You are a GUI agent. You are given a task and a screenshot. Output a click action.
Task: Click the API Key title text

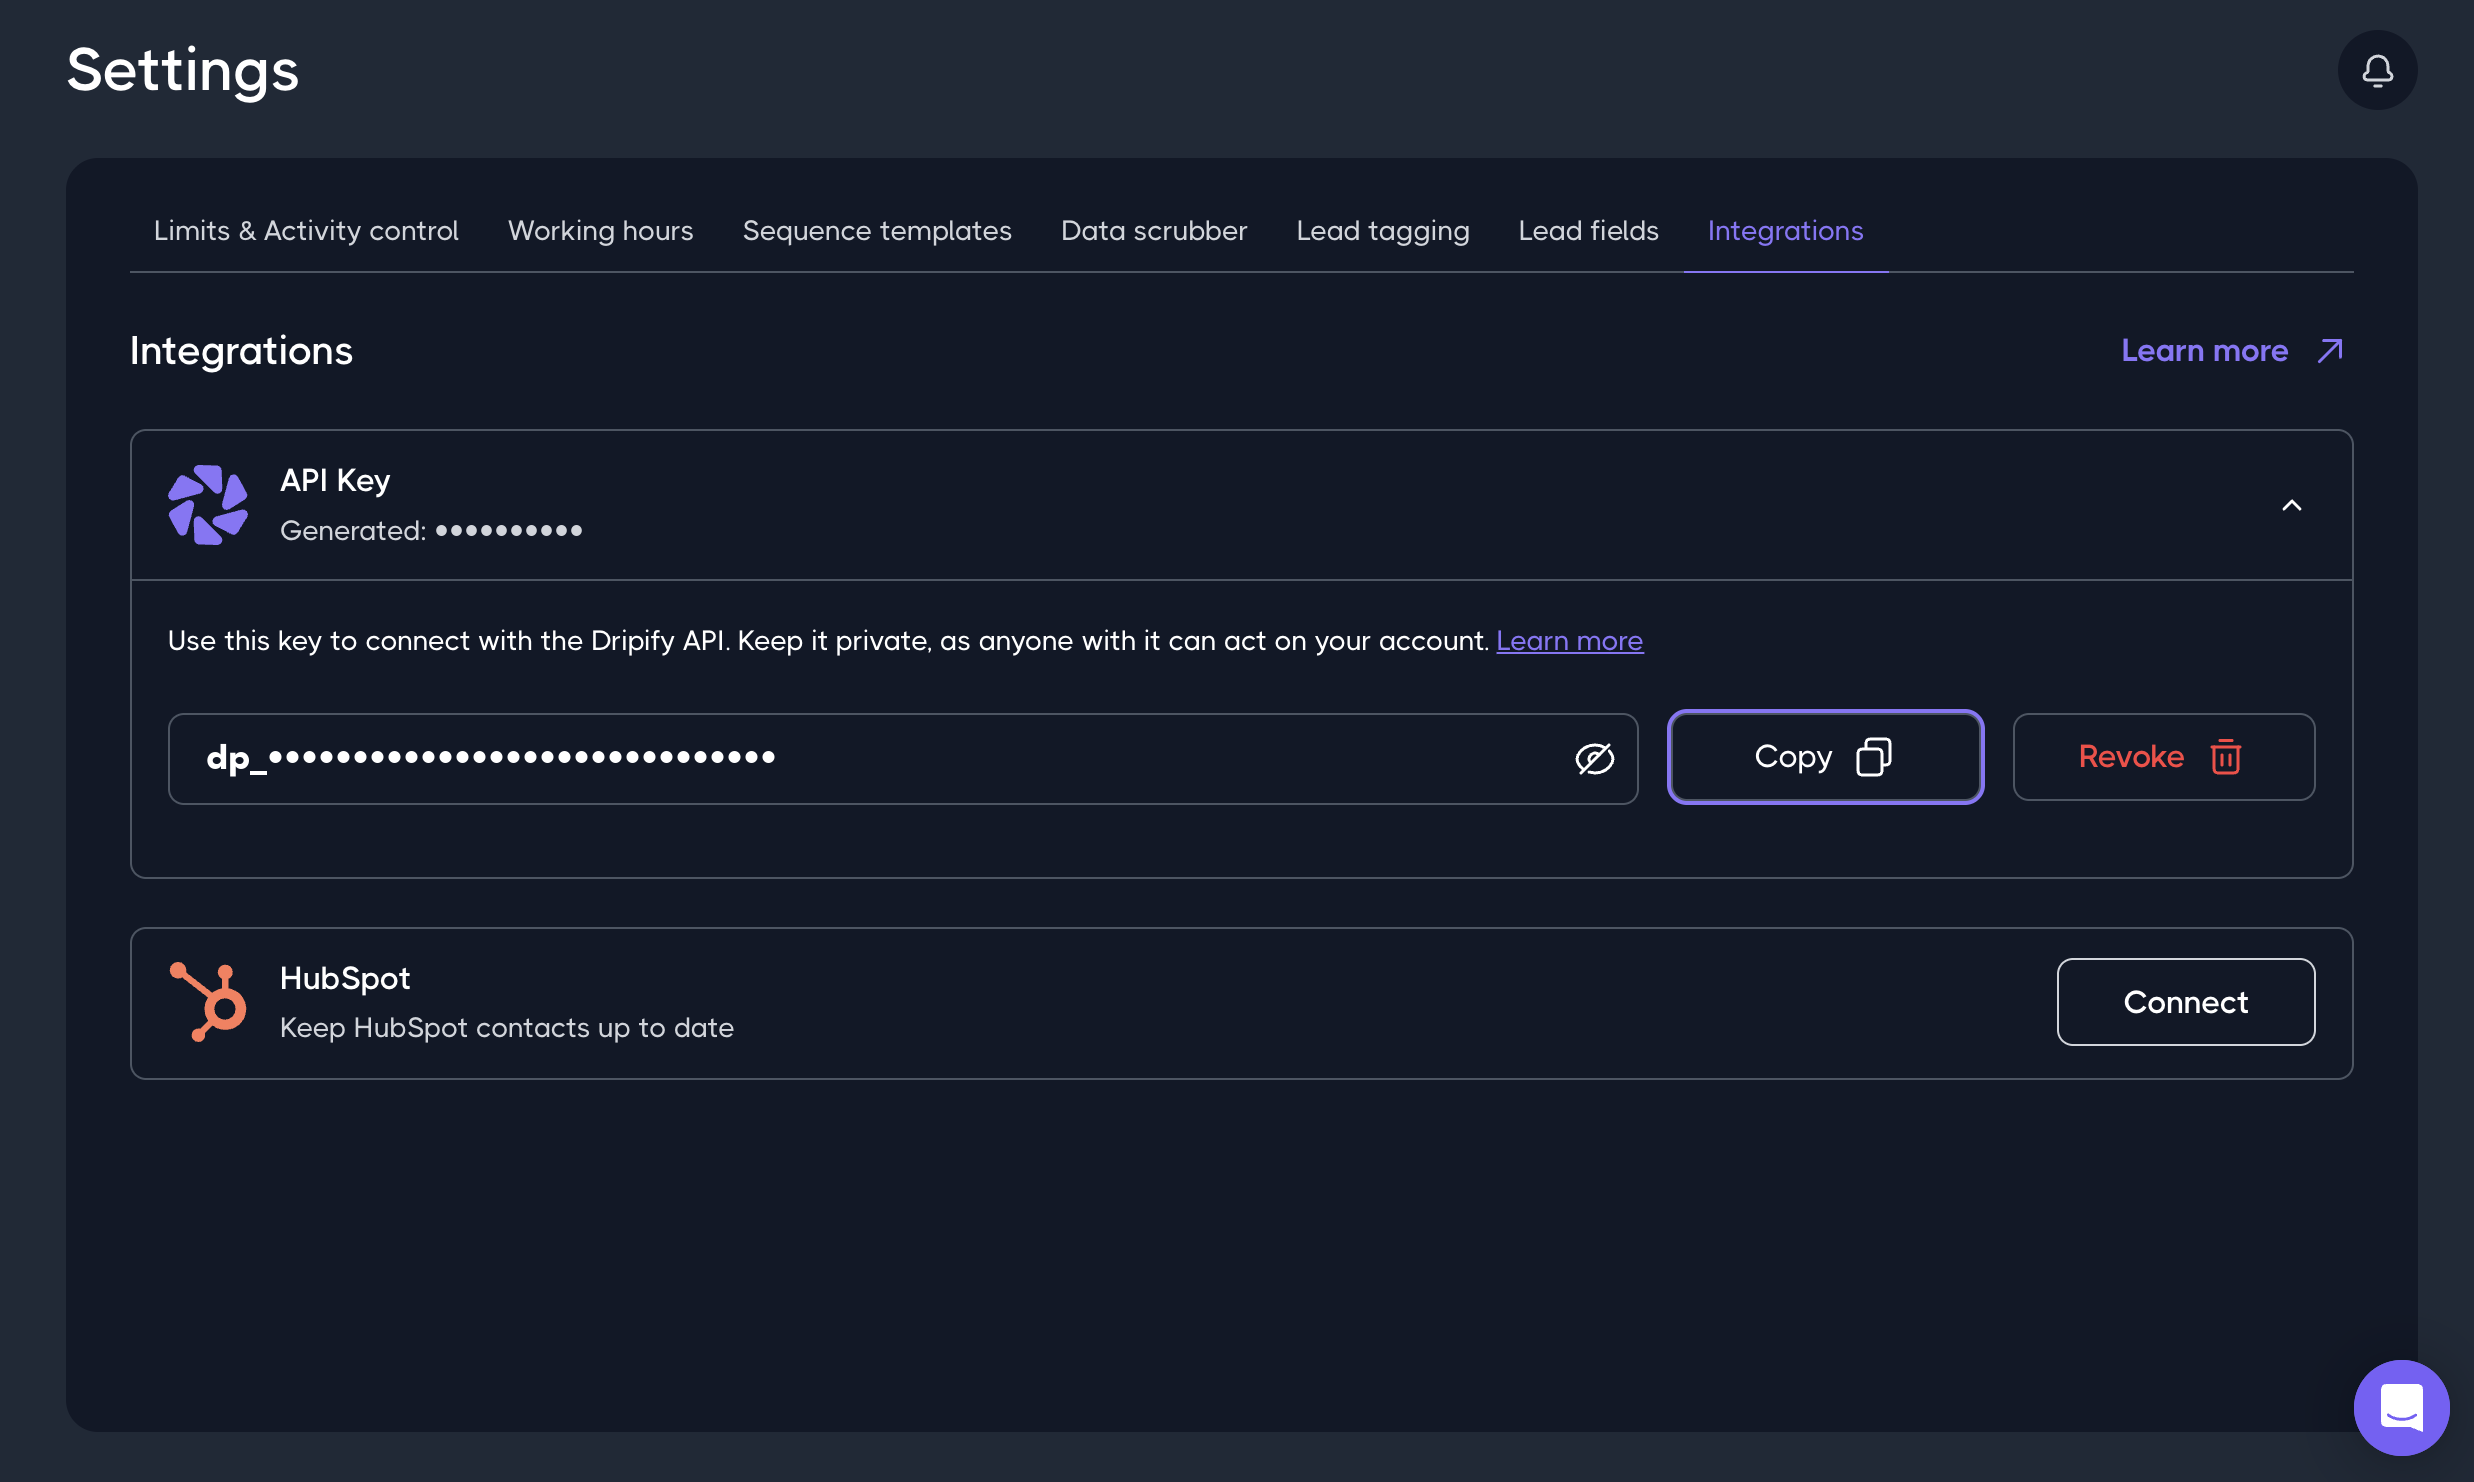click(335, 481)
